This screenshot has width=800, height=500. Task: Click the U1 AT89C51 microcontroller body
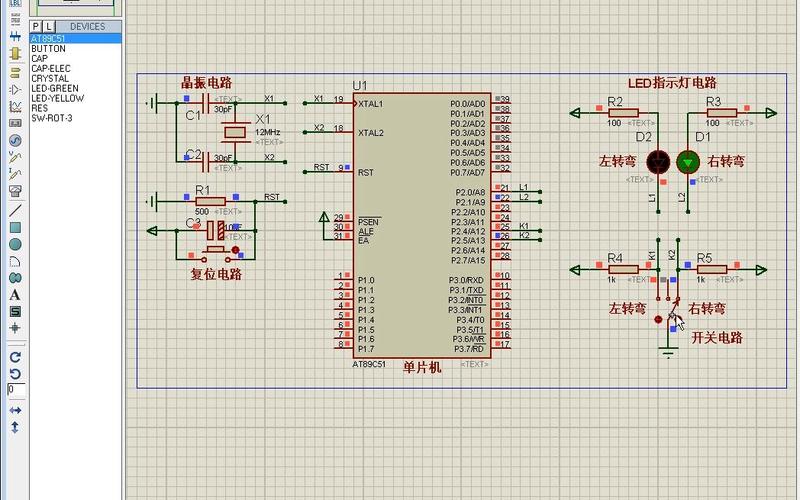(422, 226)
